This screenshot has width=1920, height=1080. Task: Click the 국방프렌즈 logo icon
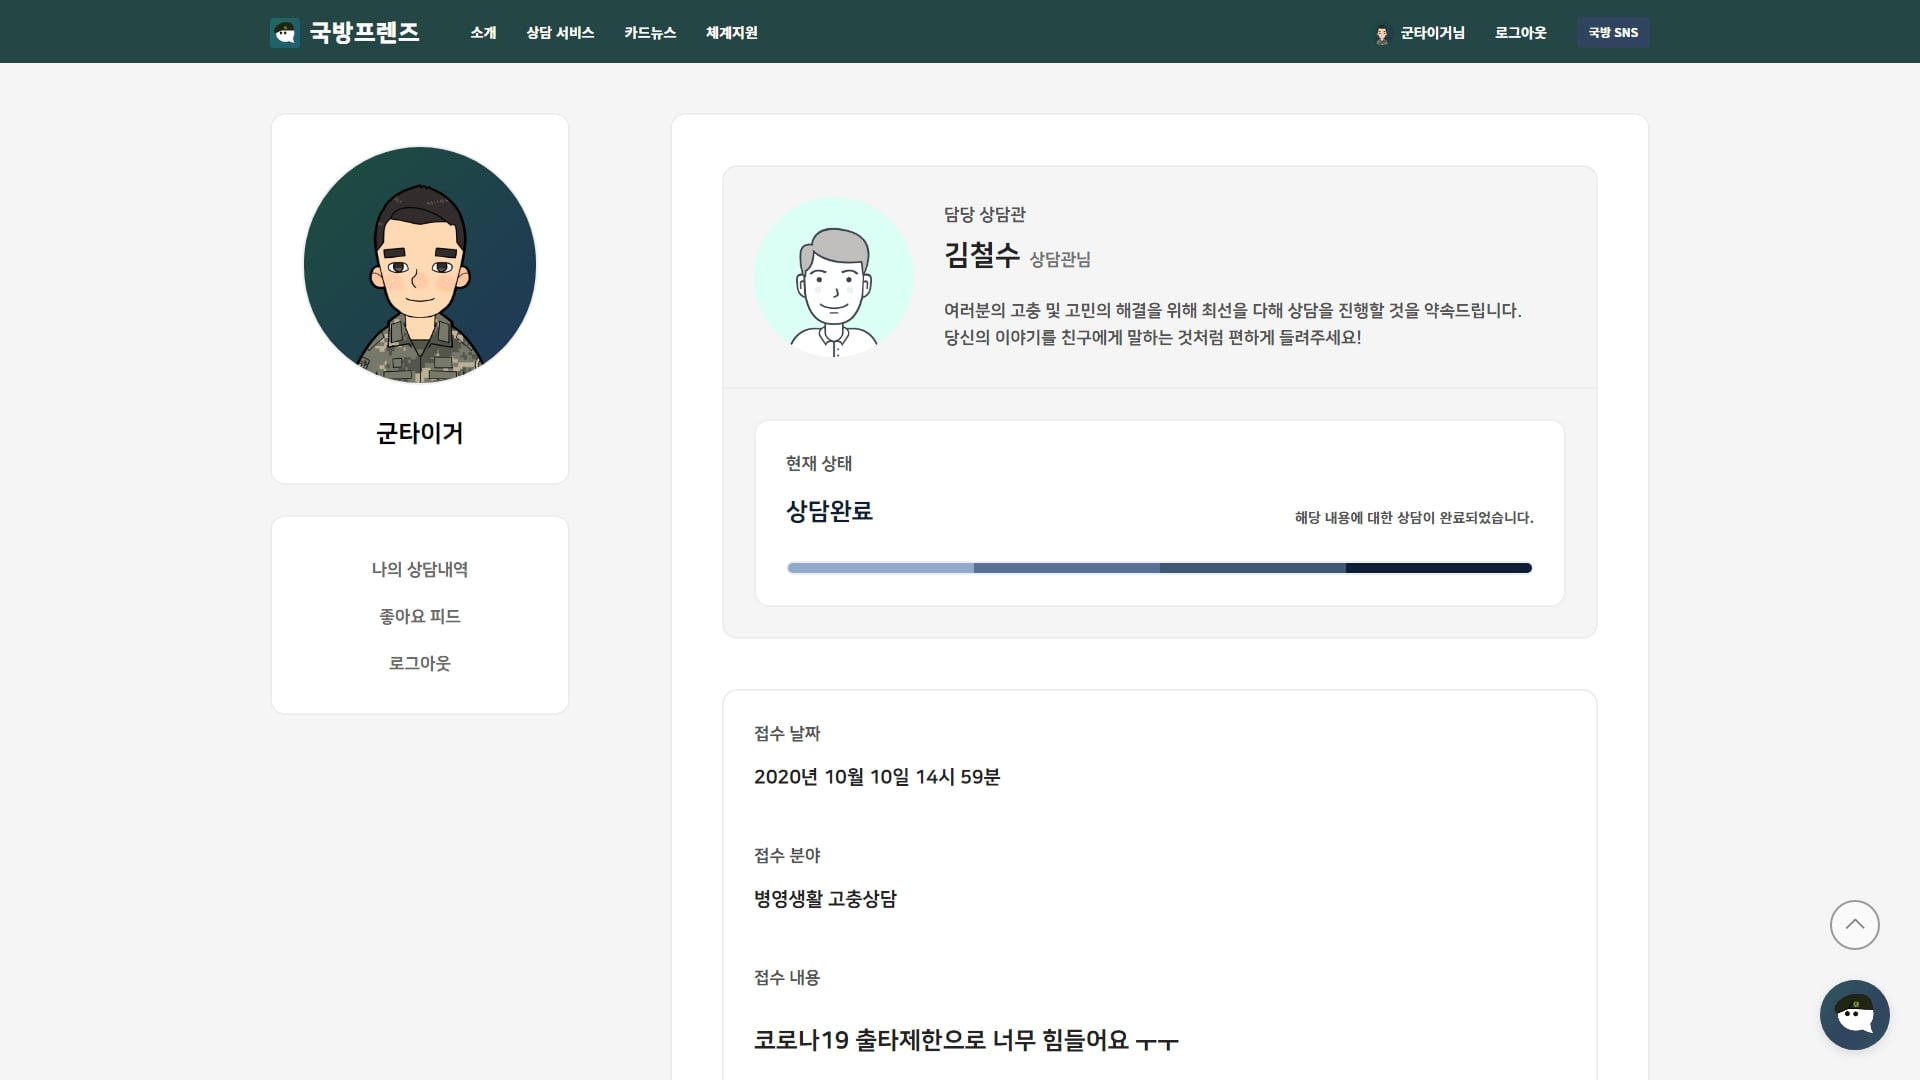285,33
